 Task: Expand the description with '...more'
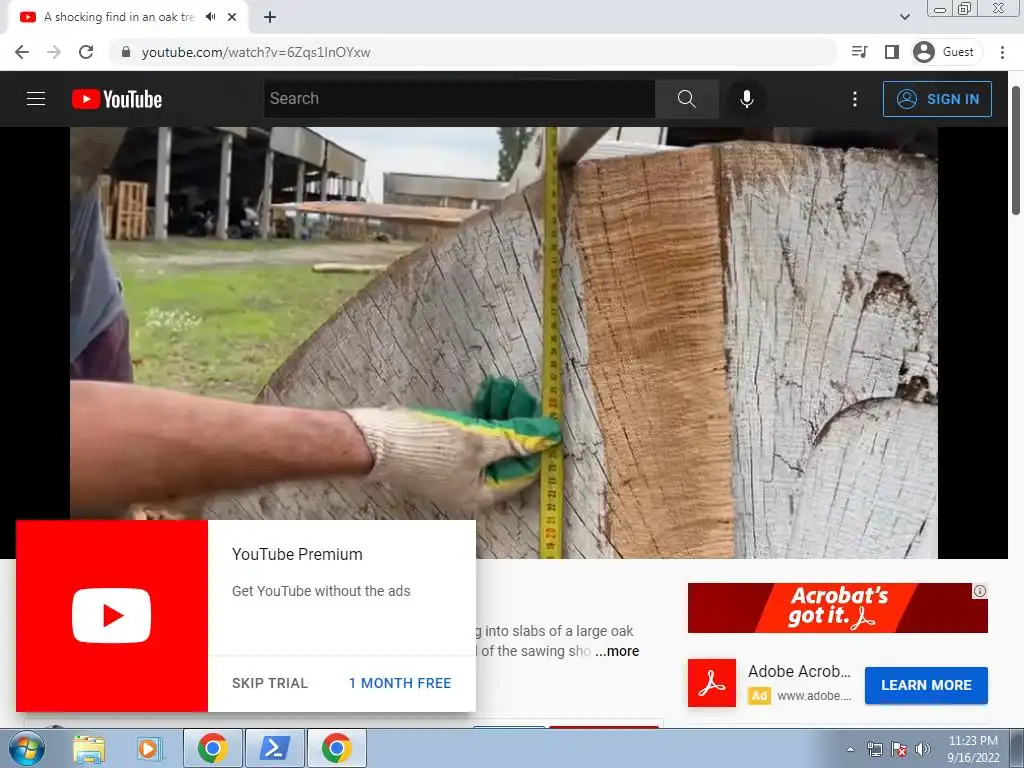[617, 651]
